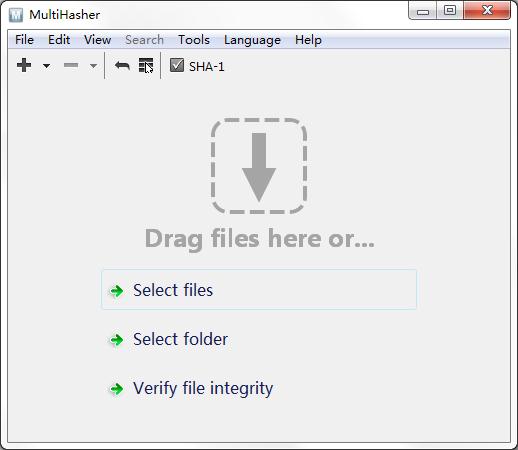518x450 pixels.
Task: Open the Remove dropdown arrow
Action: (x=94, y=66)
